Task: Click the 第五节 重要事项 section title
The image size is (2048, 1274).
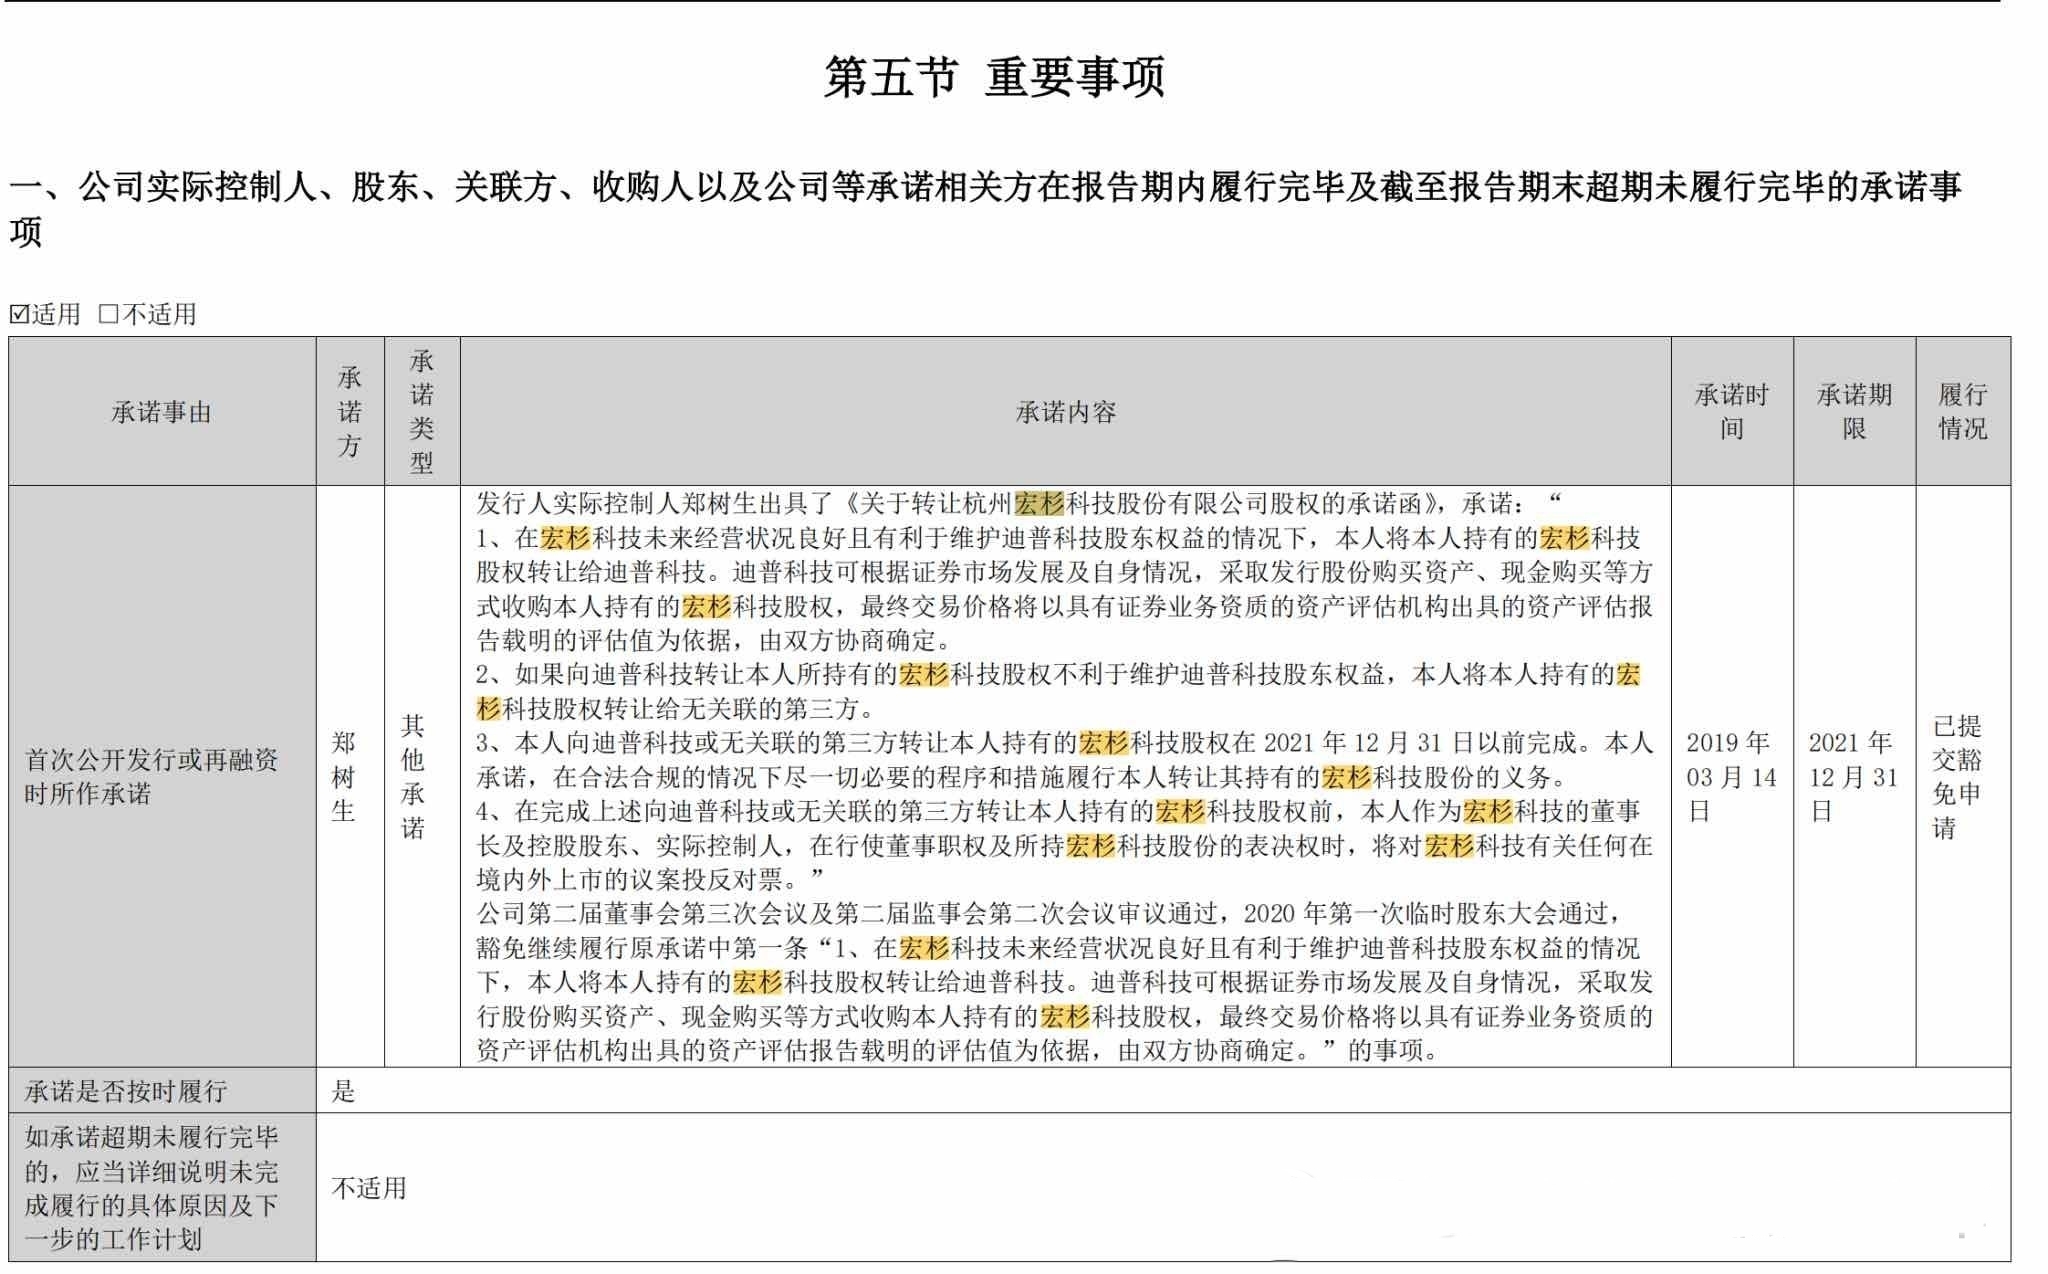Action: pos(994,77)
